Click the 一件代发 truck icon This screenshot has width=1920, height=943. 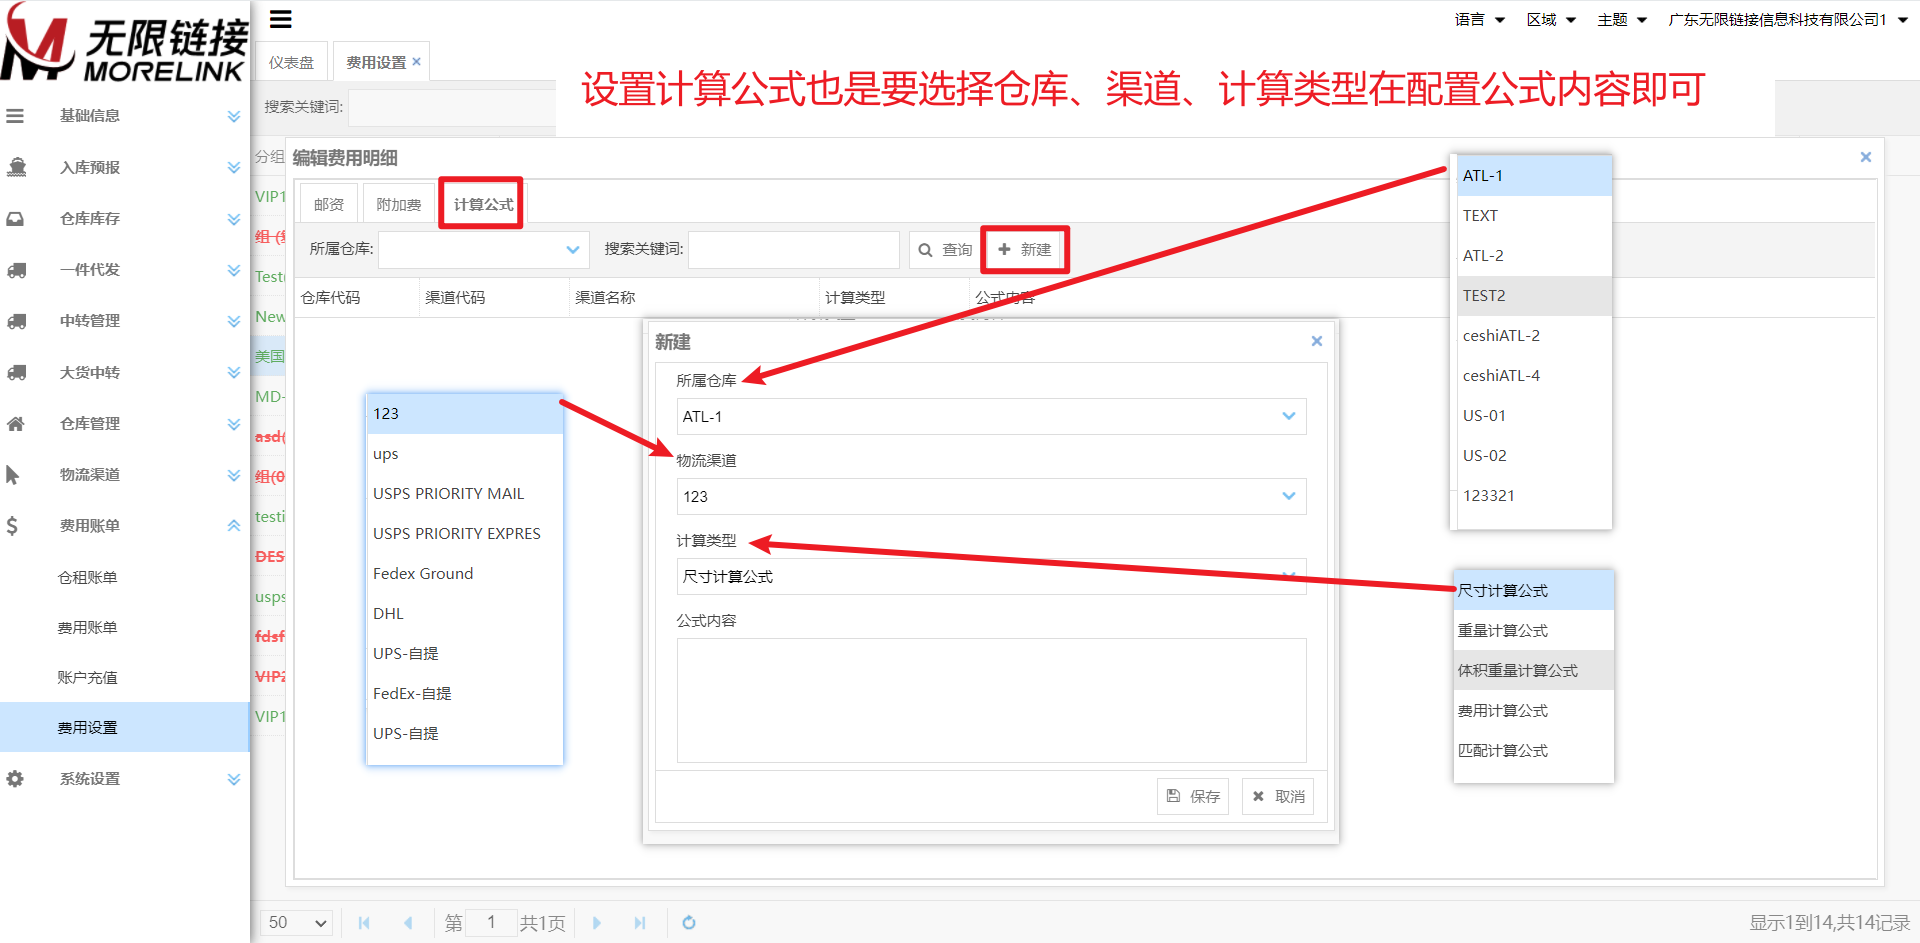[16, 270]
